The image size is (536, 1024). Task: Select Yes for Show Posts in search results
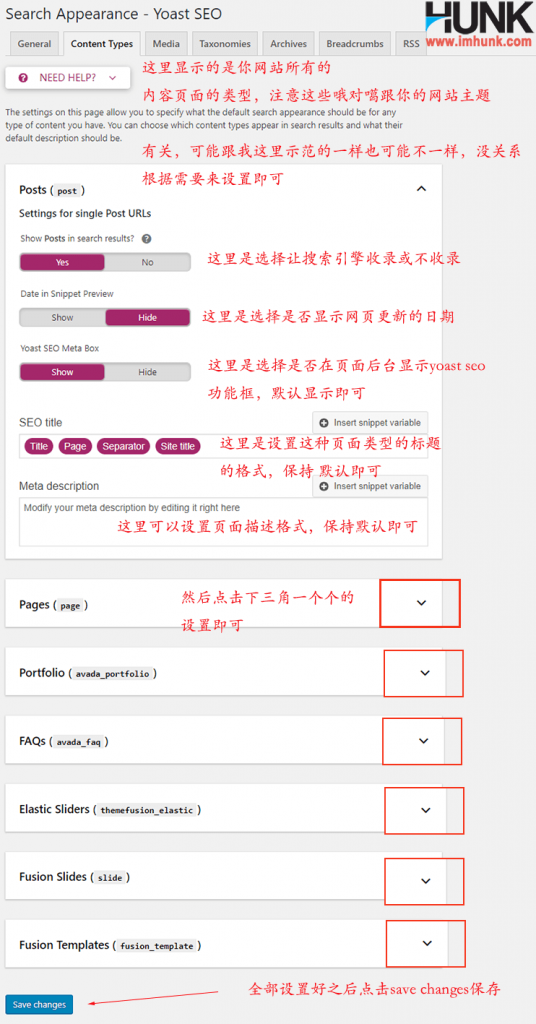62,263
